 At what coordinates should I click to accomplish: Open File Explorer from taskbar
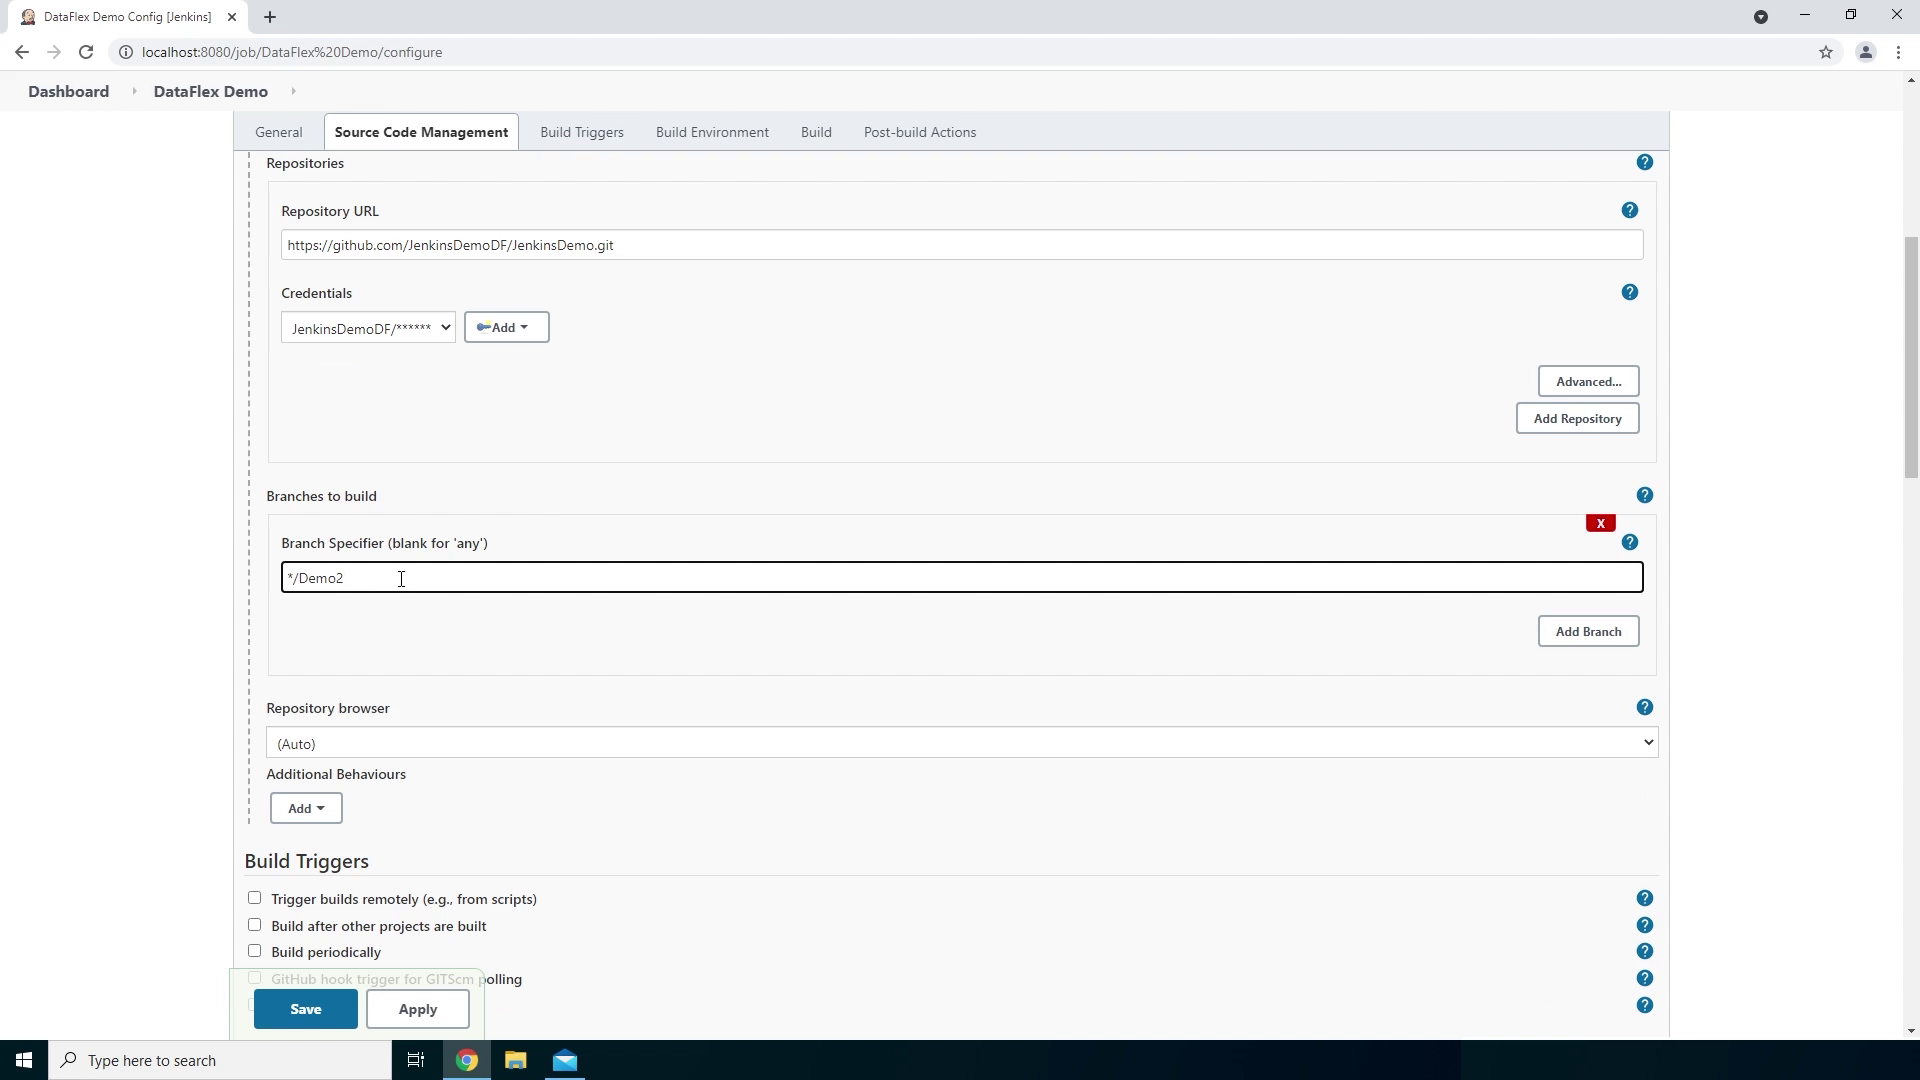tap(515, 1060)
